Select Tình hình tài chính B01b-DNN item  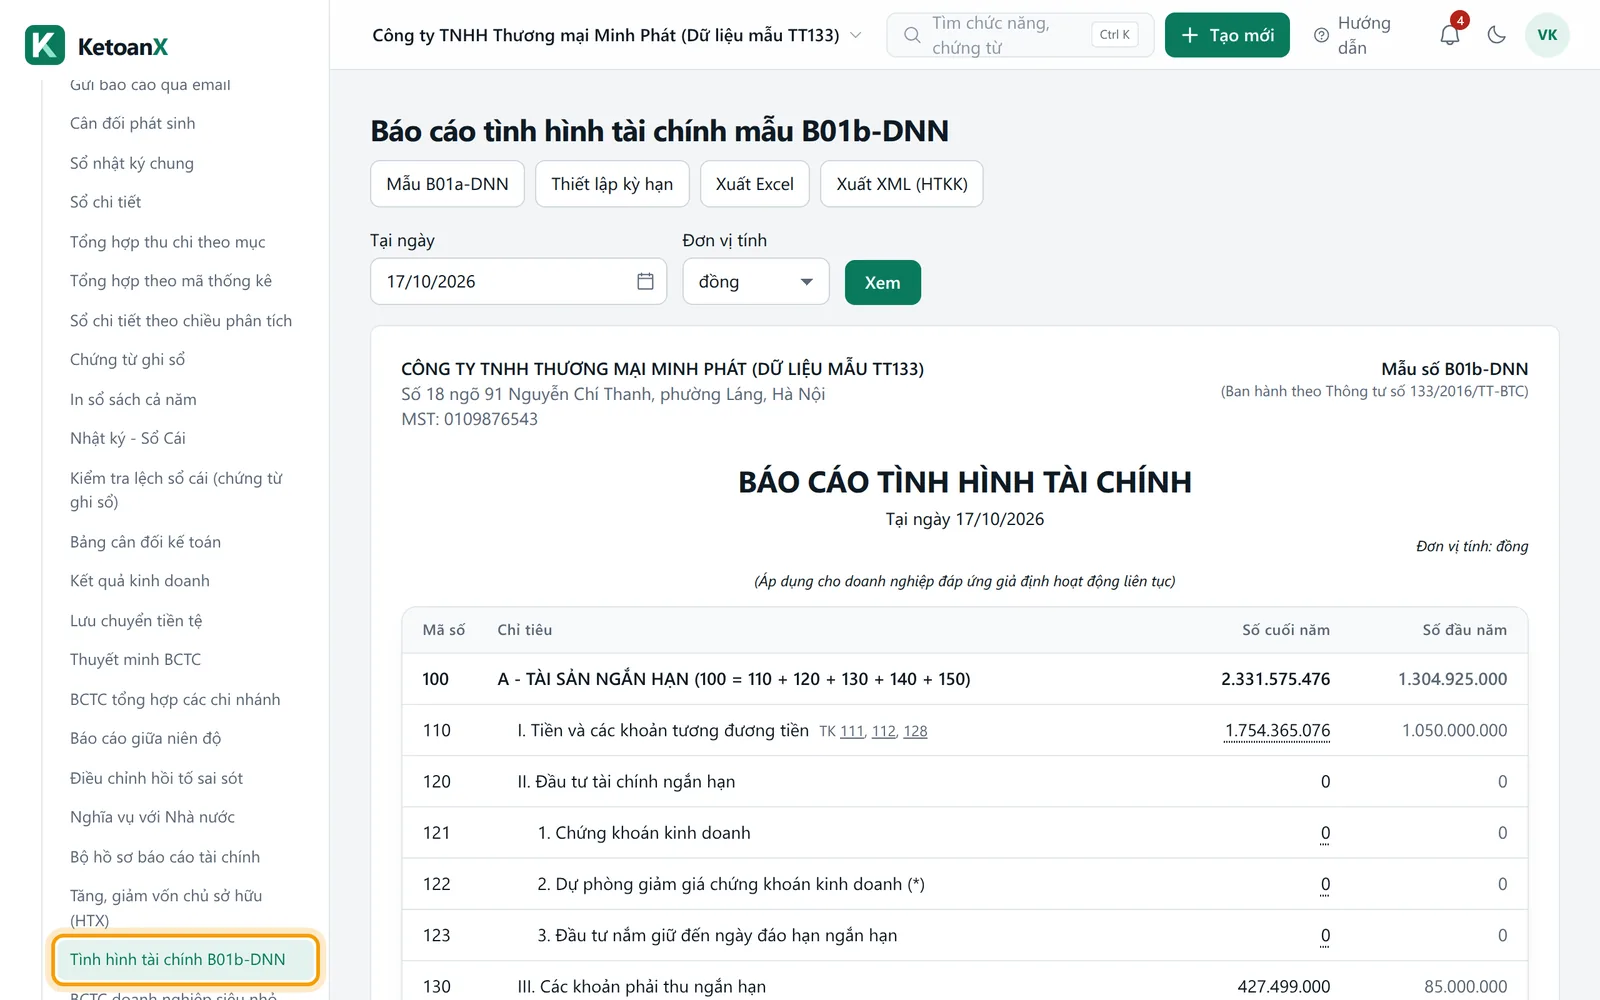tap(186, 960)
